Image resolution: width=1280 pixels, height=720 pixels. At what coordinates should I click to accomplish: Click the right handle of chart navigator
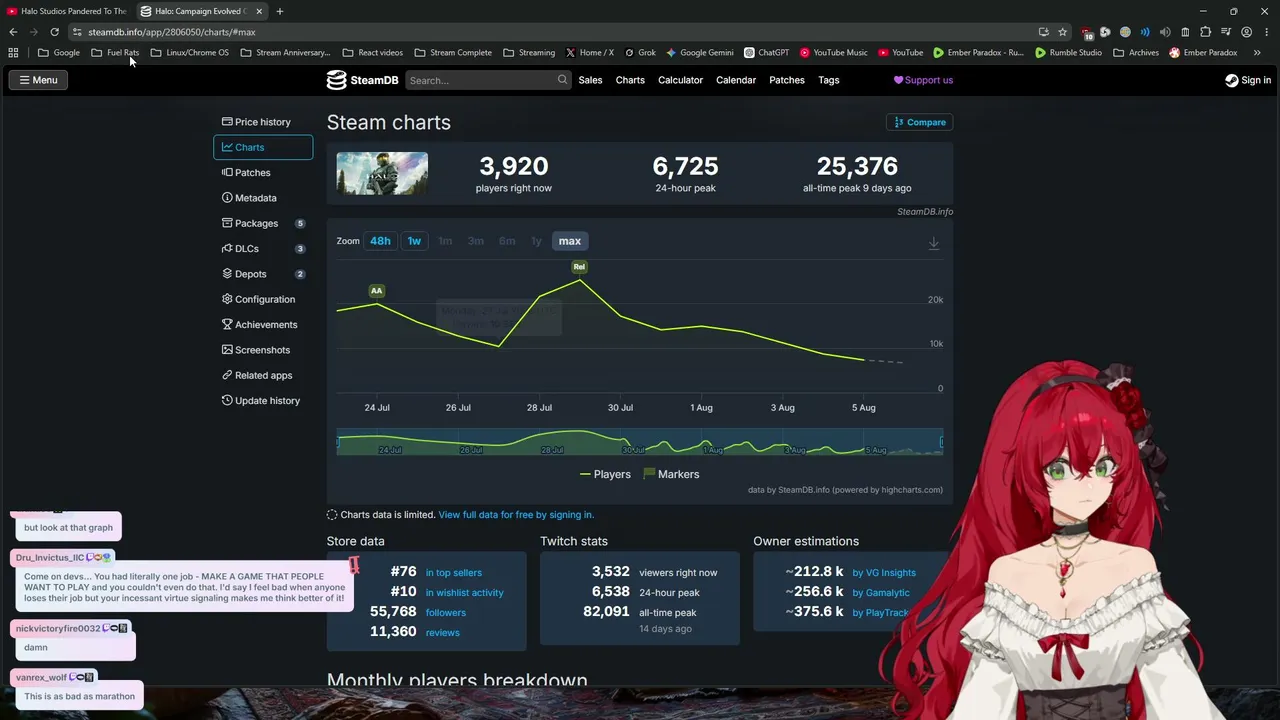point(941,442)
